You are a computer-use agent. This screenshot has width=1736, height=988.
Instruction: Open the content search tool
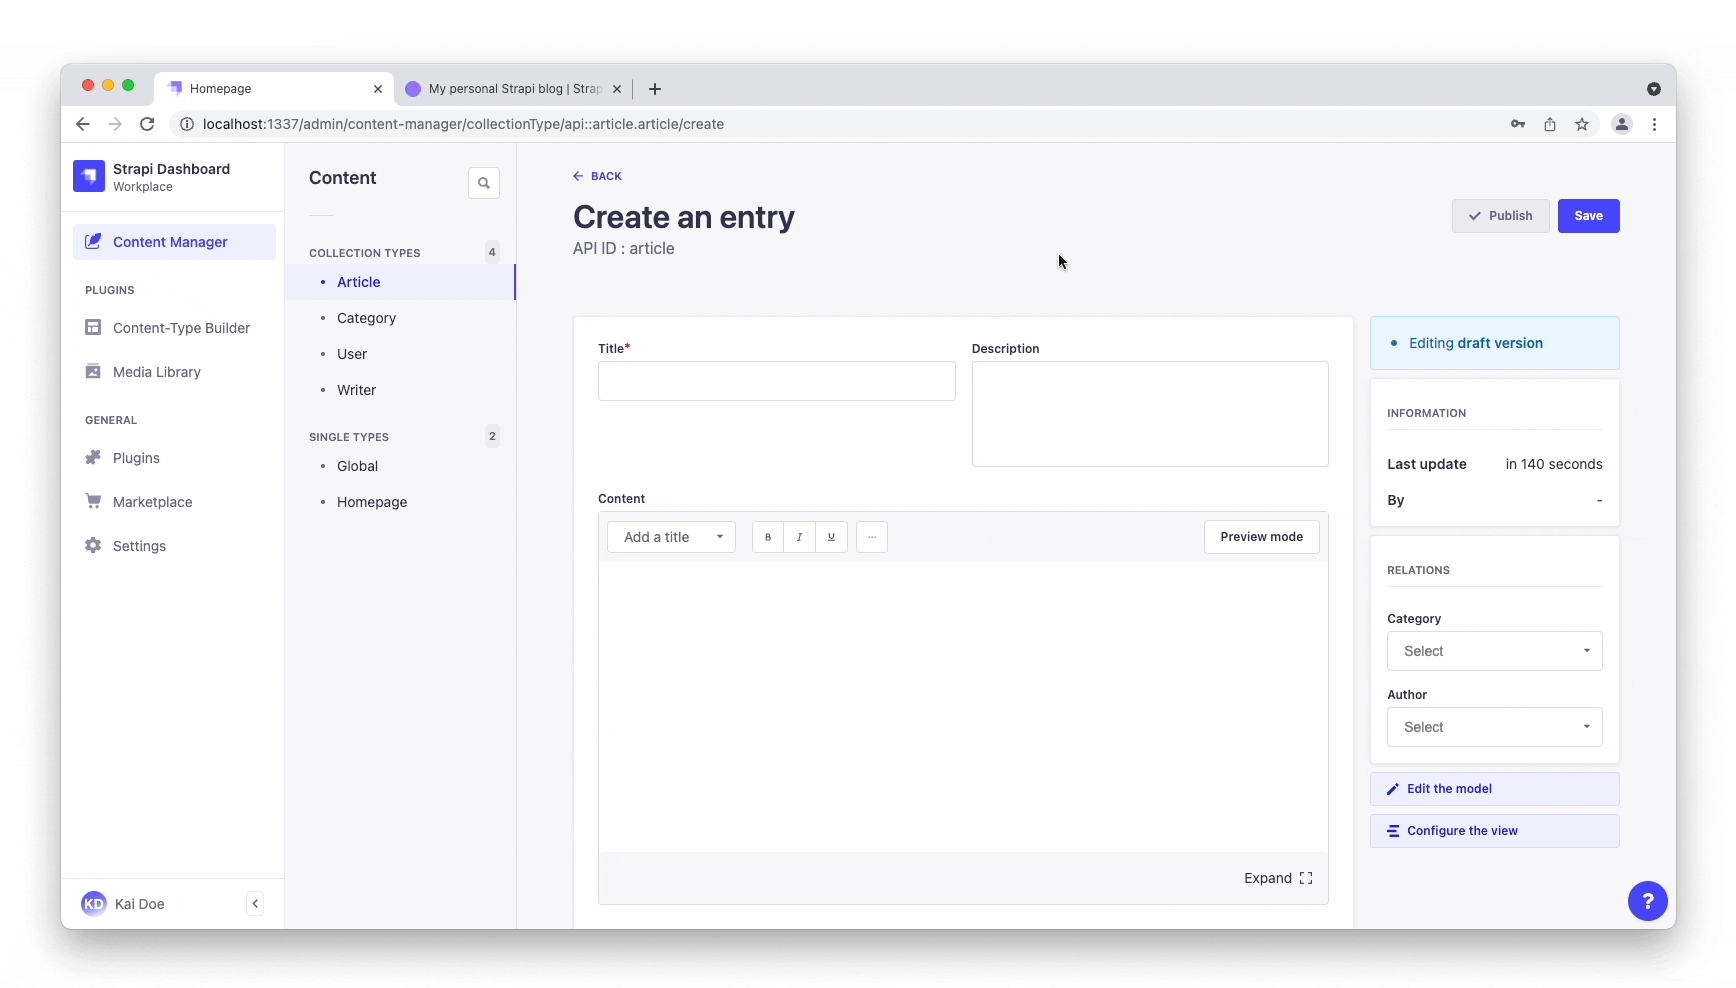tap(483, 182)
